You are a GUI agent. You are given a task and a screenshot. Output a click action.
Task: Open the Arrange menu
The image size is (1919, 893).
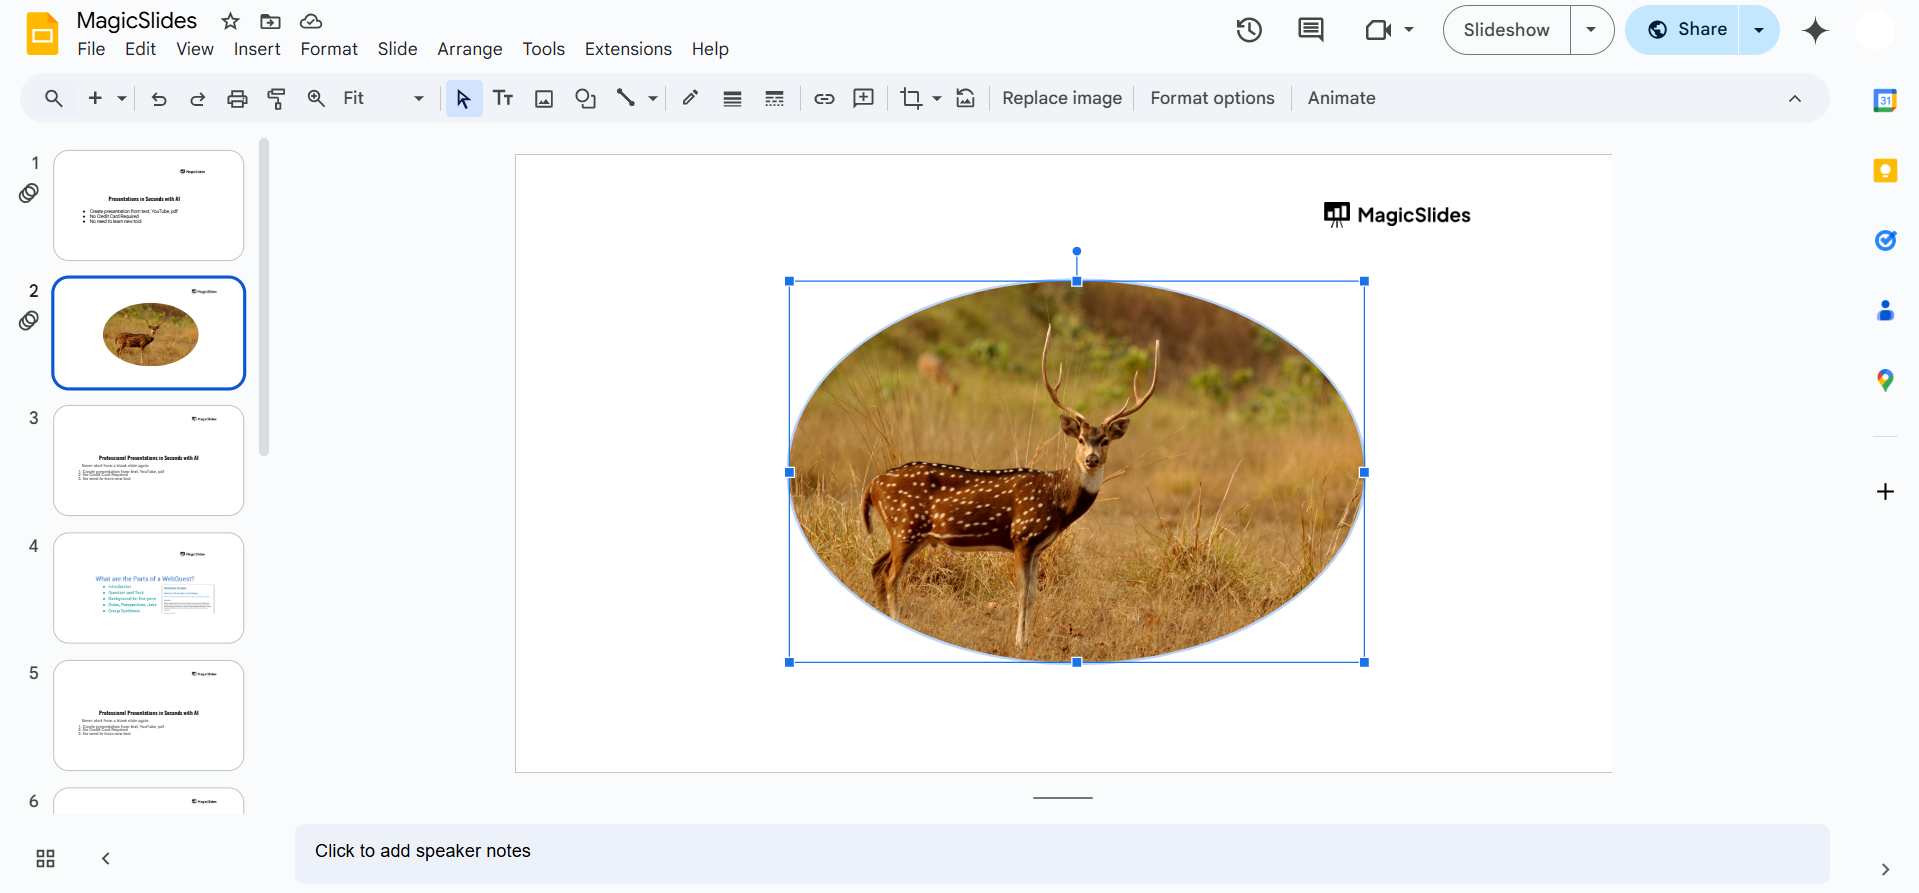(x=469, y=49)
